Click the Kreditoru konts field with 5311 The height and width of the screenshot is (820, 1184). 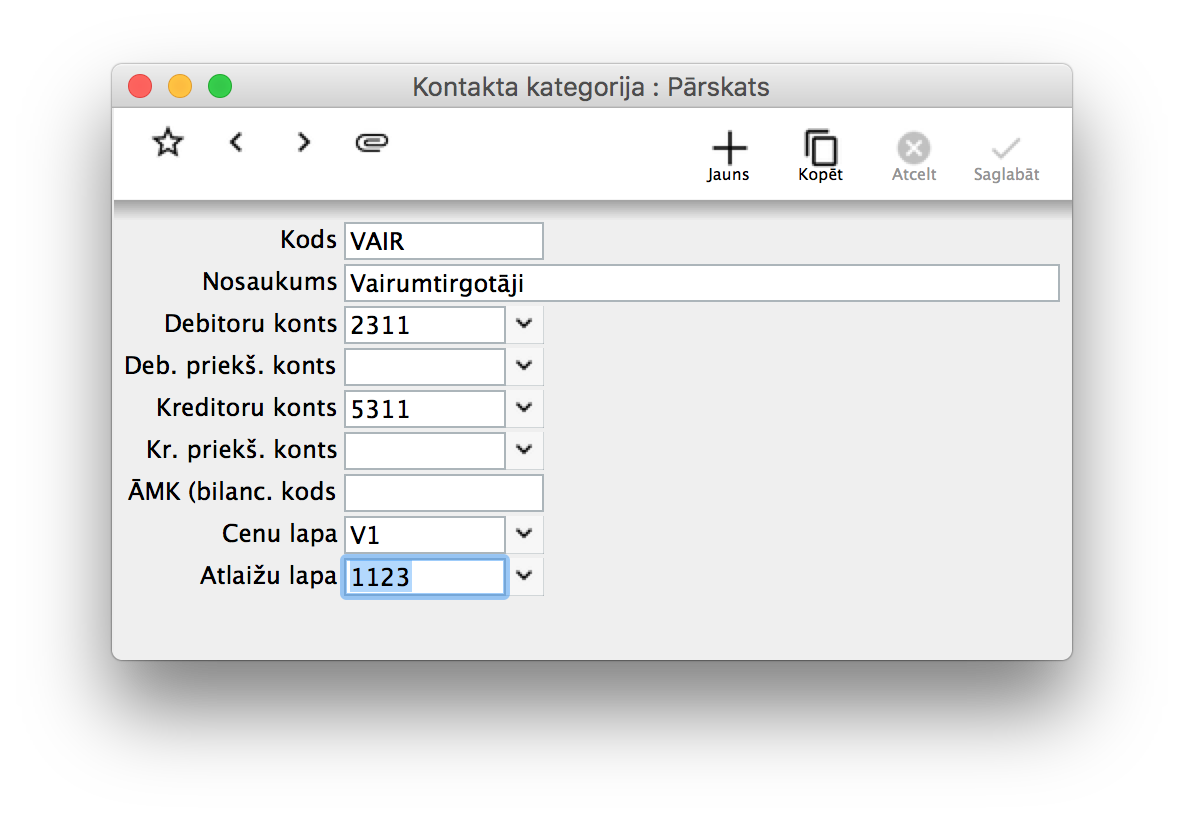pyautogui.click(x=425, y=409)
